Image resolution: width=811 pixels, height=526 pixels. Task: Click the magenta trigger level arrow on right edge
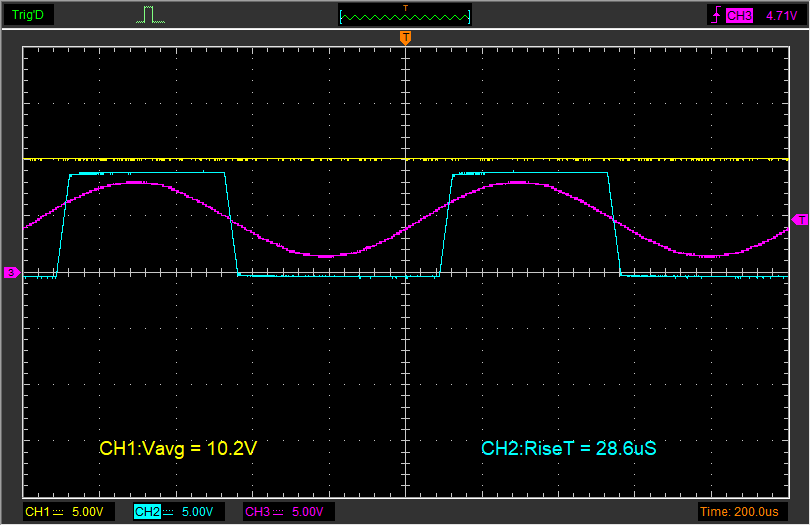pos(799,219)
